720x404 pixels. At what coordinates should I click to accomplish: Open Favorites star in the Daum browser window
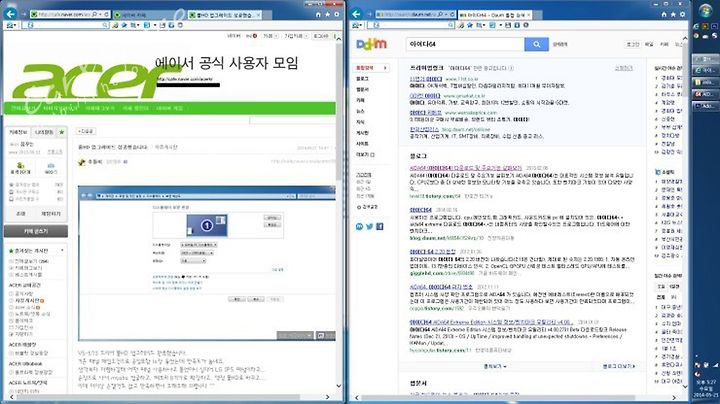(x=673, y=15)
